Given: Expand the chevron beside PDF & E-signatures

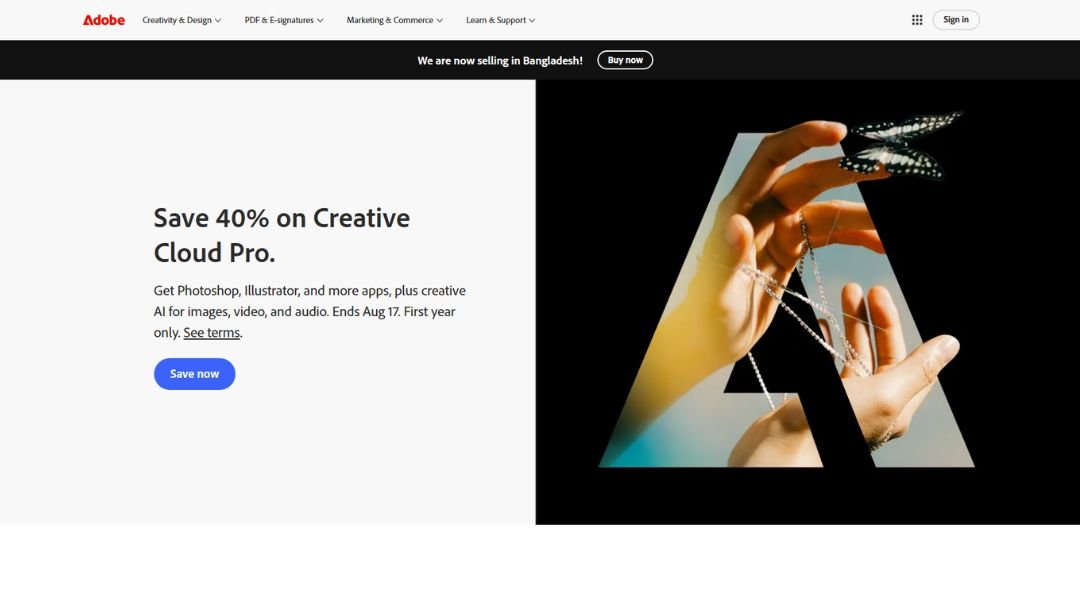Looking at the screenshot, I should 320,21.
